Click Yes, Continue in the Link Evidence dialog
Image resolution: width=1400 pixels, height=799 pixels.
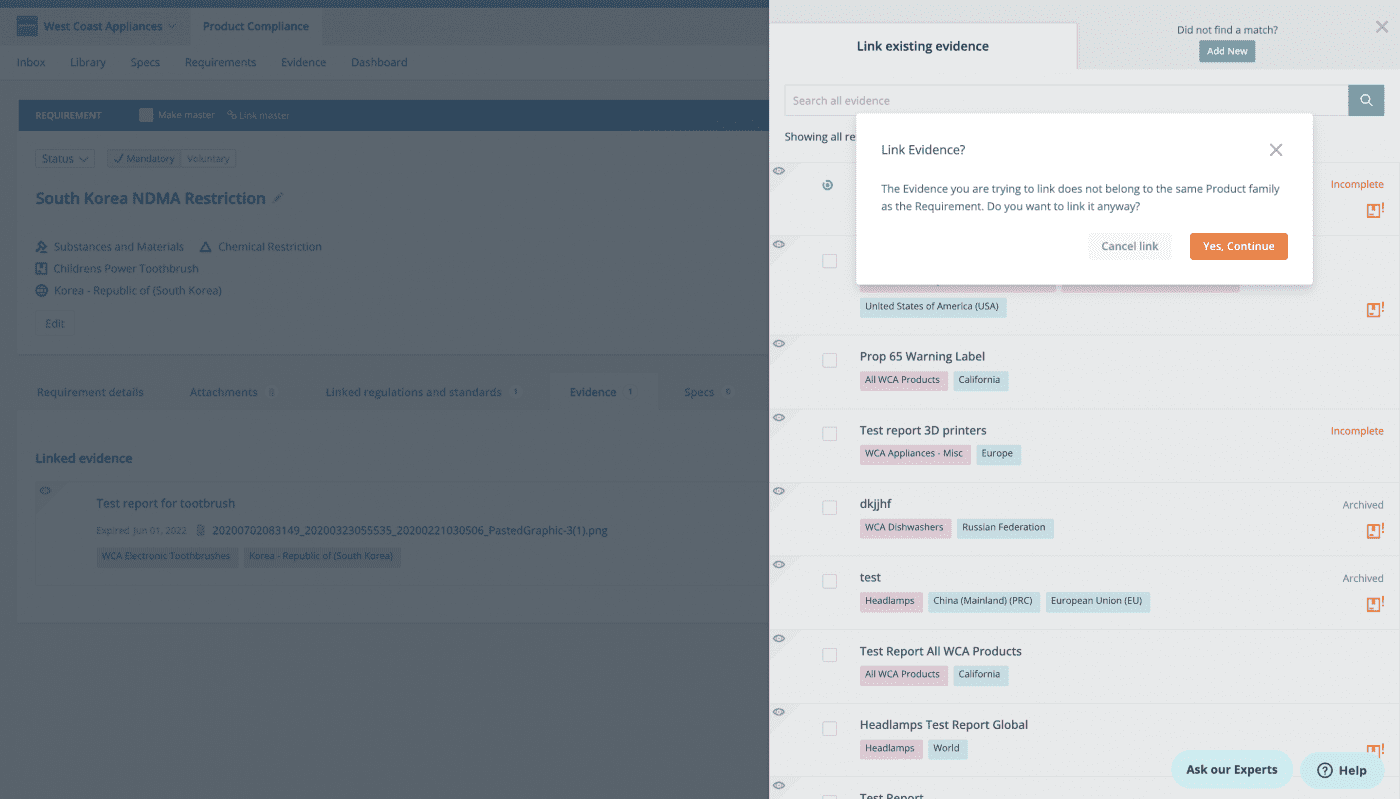click(1238, 246)
